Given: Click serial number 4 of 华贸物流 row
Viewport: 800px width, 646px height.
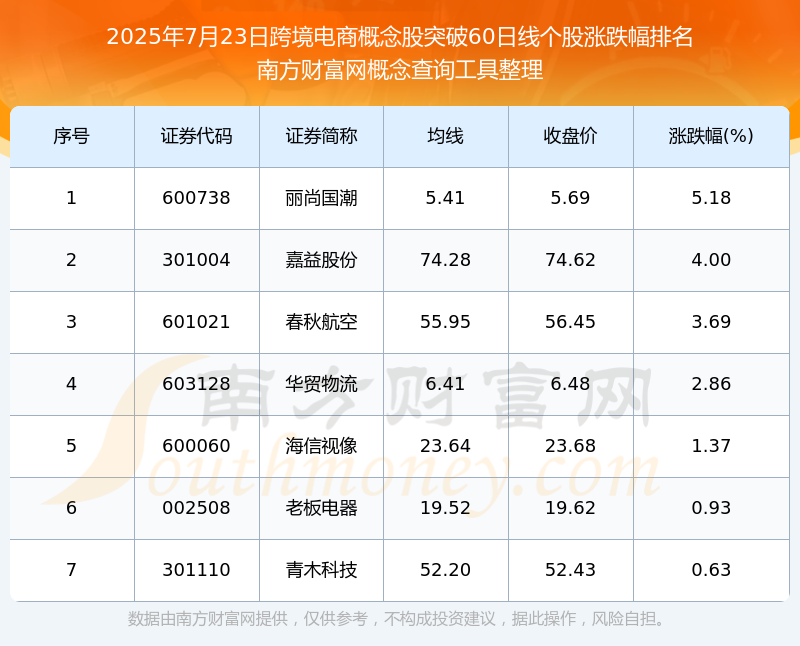Looking at the screenshot, I should click(x=71, y=384).
